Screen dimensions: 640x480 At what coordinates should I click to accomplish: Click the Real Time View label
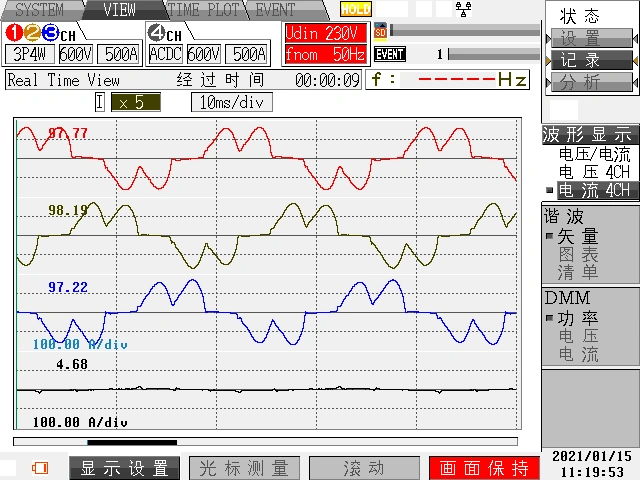[64, 80]
